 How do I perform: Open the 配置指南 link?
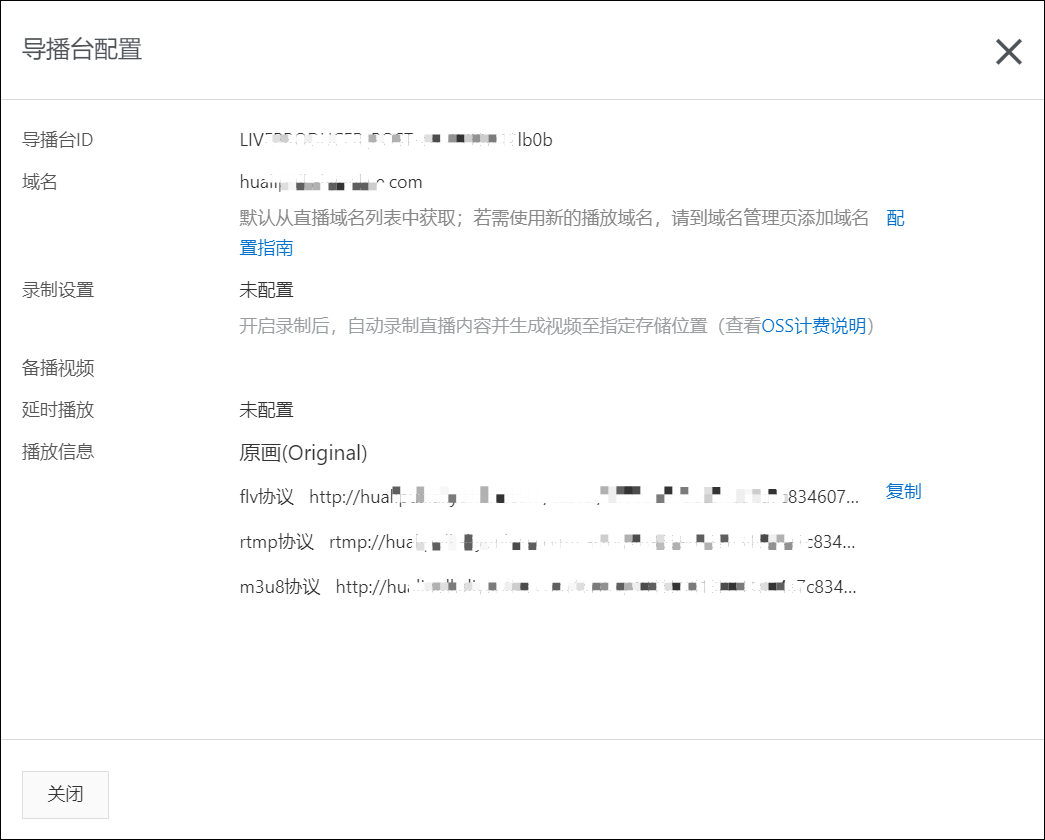click(x=266, y=247)
